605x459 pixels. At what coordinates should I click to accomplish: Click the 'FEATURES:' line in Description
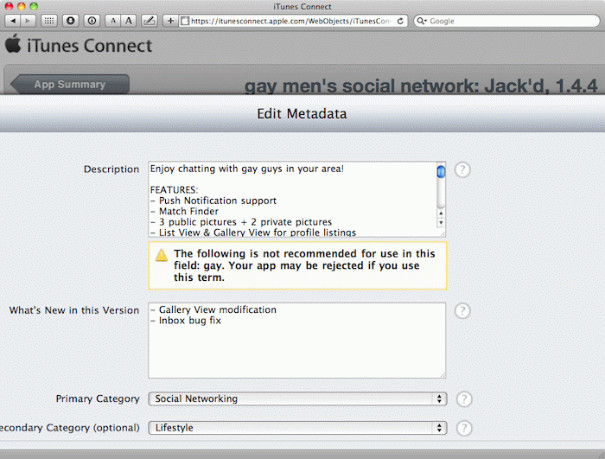click(x=174, y=190)
